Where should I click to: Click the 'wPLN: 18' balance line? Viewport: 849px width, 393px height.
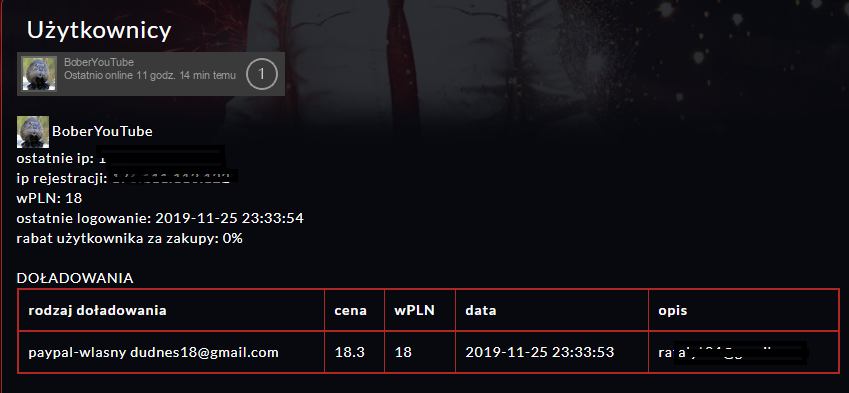pos(49,199)
